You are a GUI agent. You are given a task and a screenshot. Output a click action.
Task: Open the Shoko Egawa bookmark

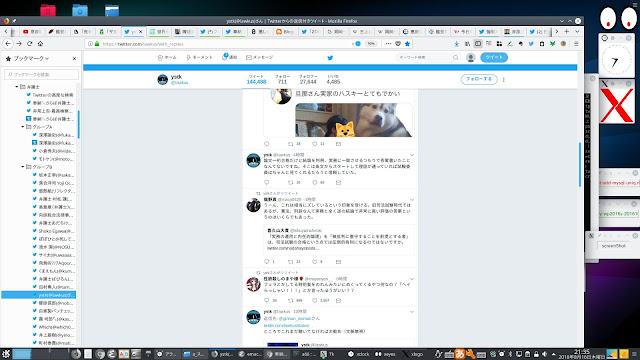click(53, 231)
